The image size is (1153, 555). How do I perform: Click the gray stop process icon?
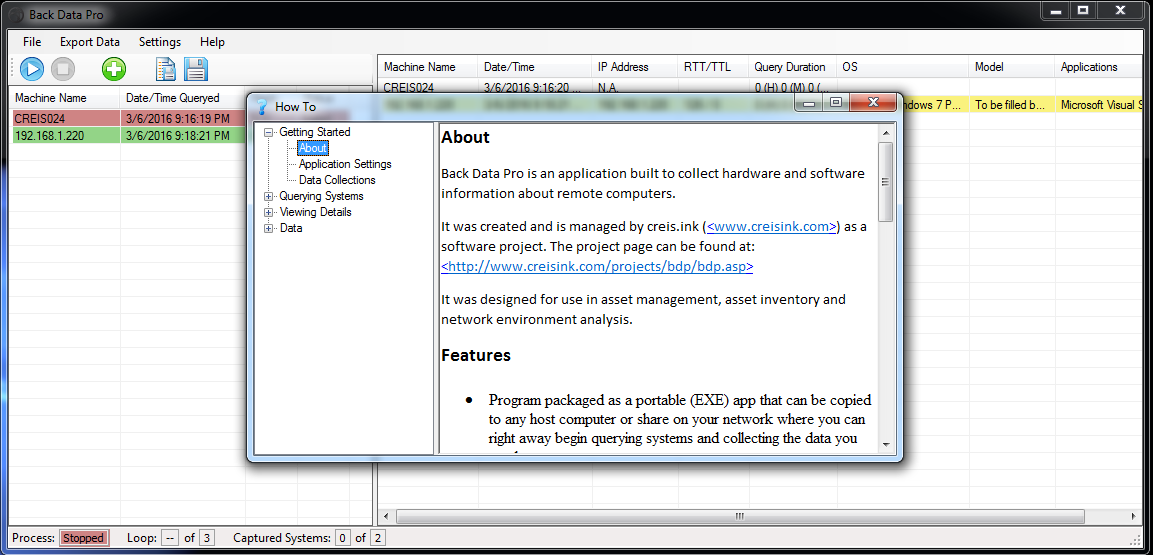tap(63, 69)
